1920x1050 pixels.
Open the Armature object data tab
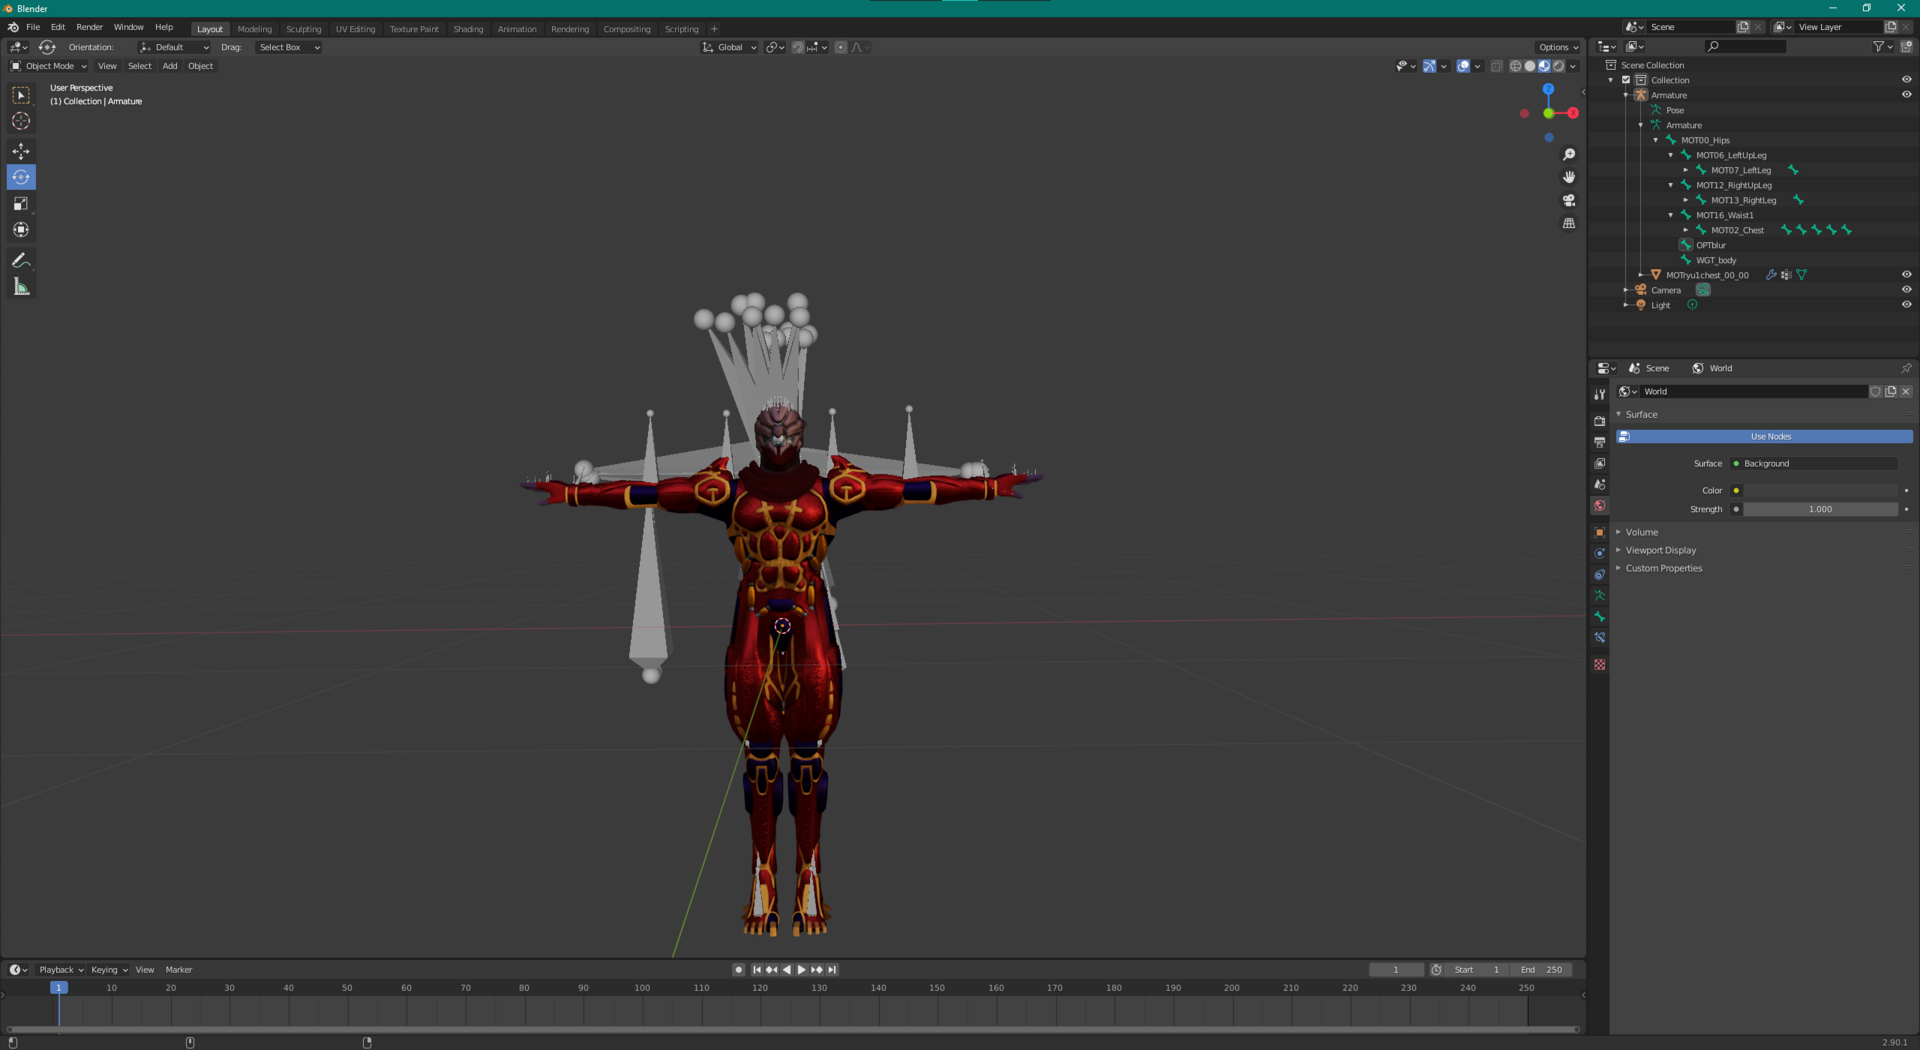coord(1600,595)
